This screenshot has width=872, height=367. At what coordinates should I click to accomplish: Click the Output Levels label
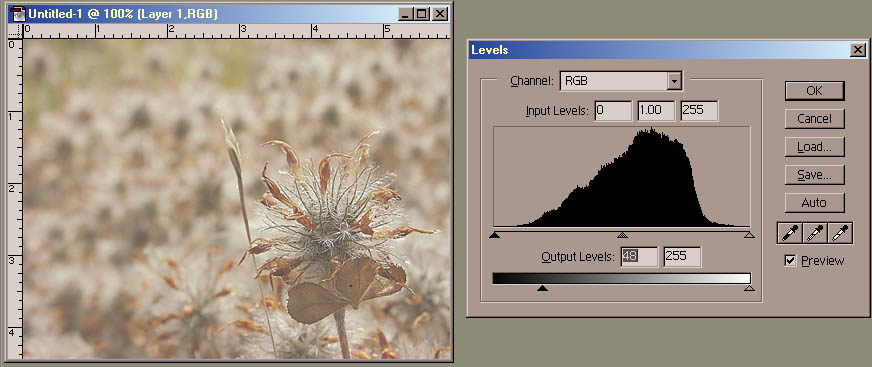coord(578,257)
